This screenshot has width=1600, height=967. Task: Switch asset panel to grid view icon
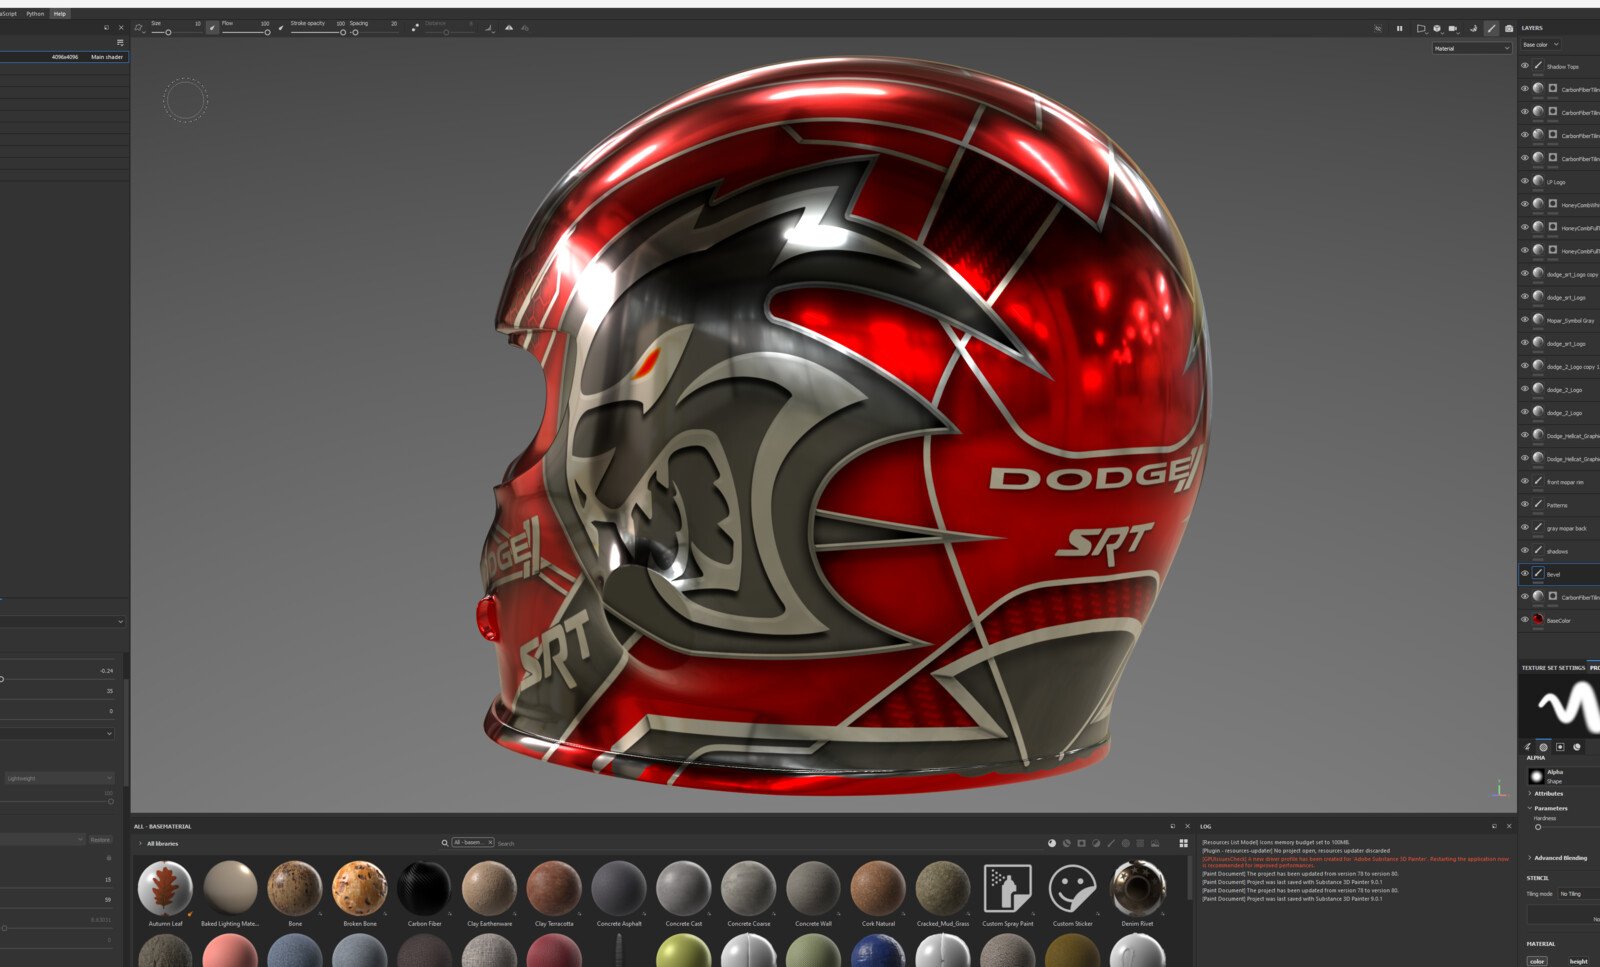pos(1183,843)
